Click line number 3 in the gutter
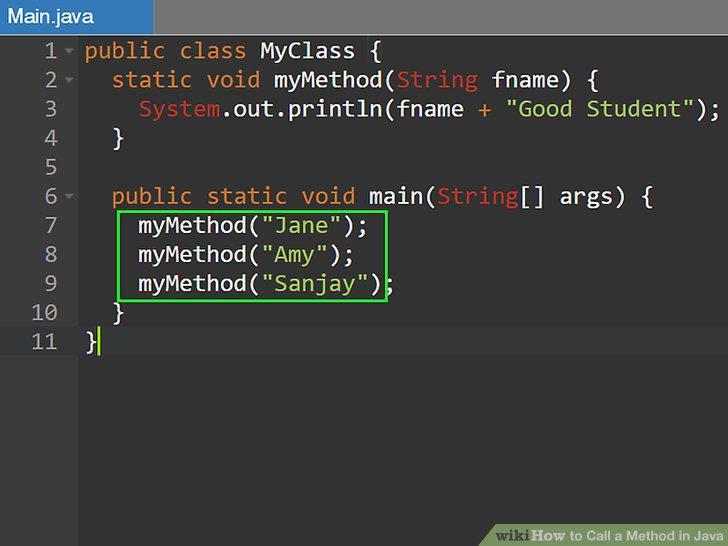This screenshot has height=546, width=728. [51, 109]
